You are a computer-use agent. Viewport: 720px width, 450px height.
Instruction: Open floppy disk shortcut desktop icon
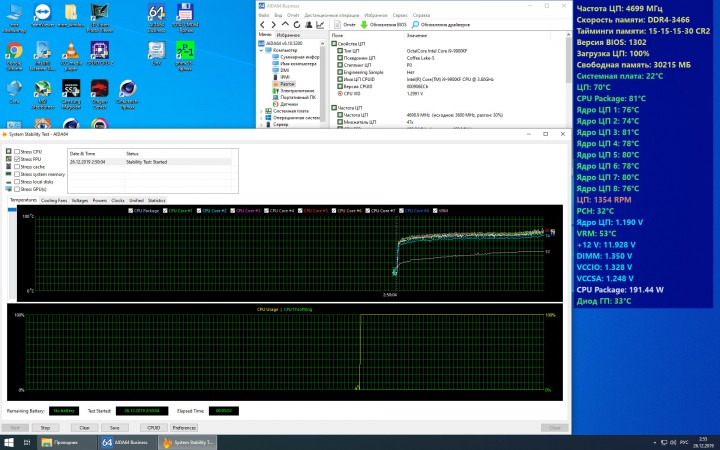click(185, 18)
